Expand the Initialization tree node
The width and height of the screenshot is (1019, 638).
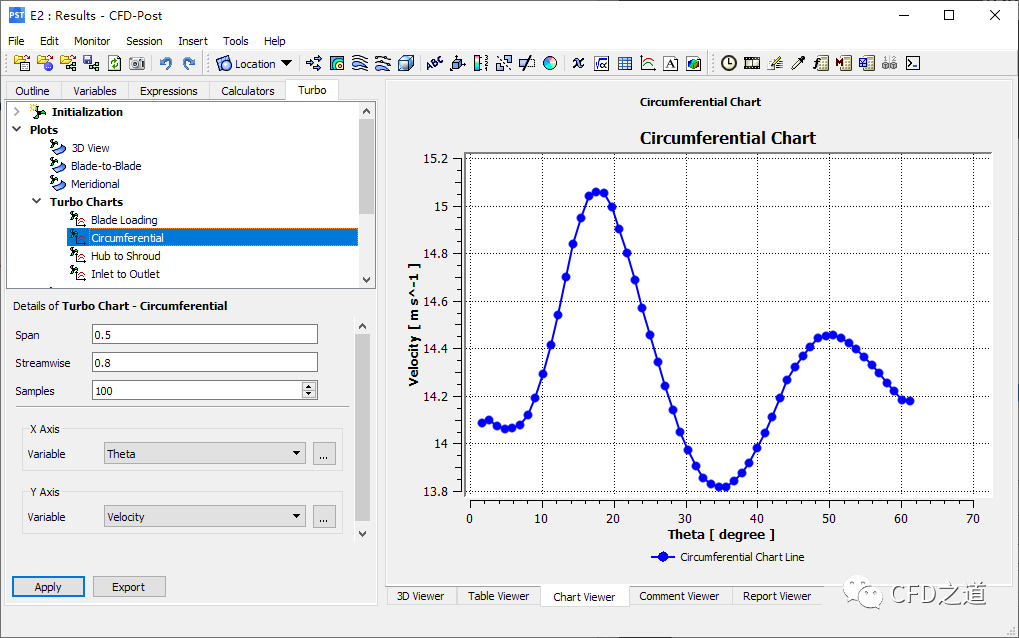[17, 112]
